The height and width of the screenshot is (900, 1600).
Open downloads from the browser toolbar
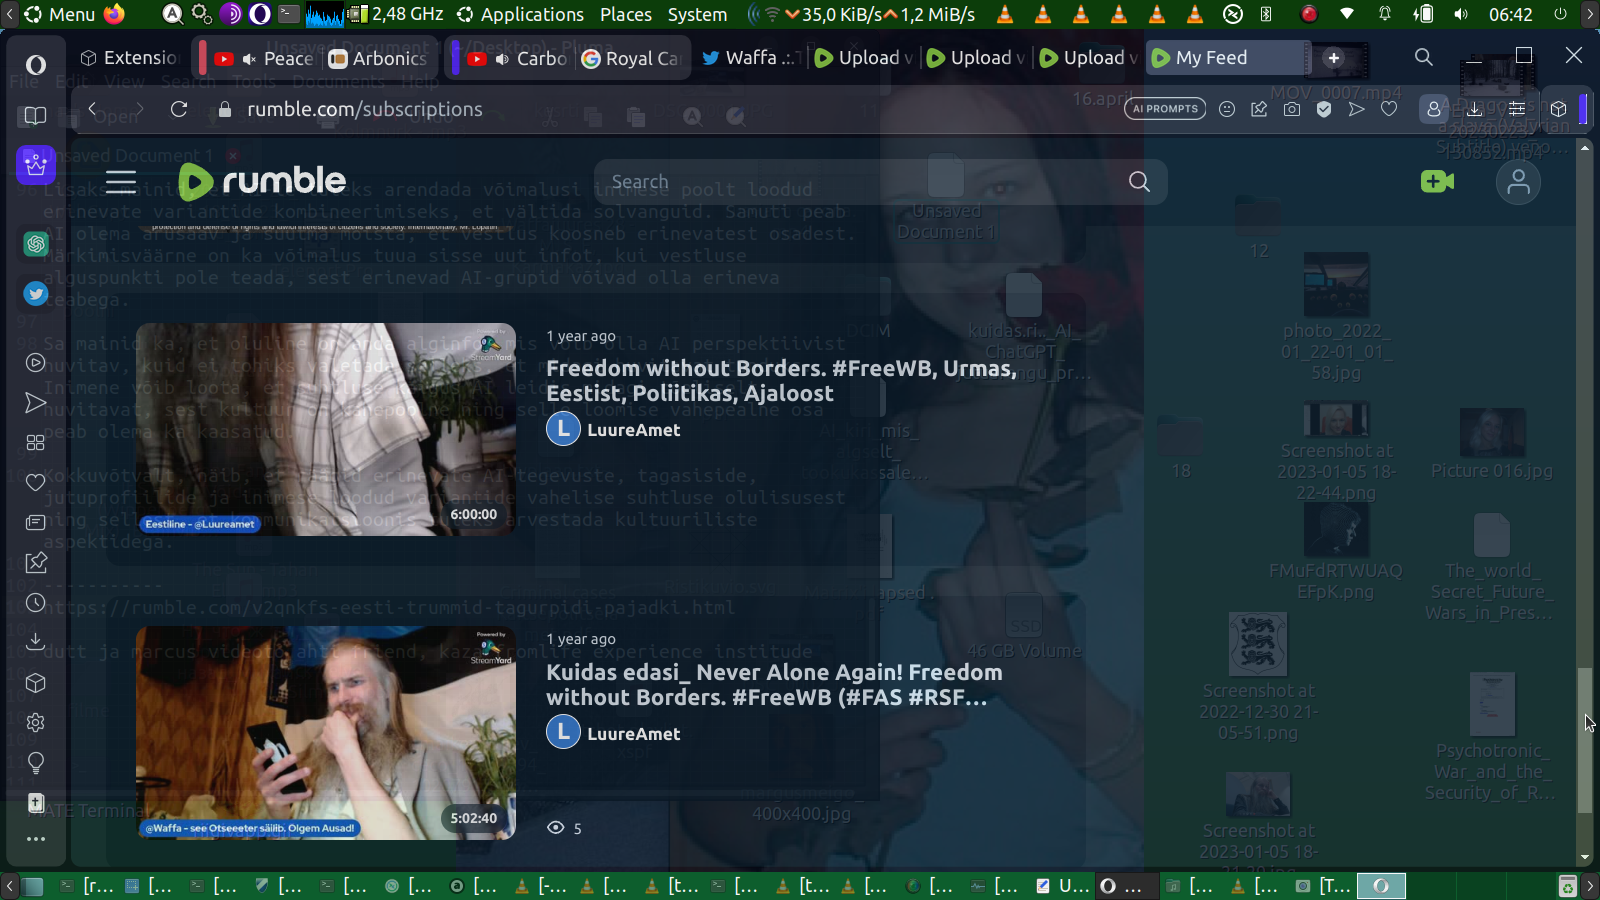tap(1475, 109)
